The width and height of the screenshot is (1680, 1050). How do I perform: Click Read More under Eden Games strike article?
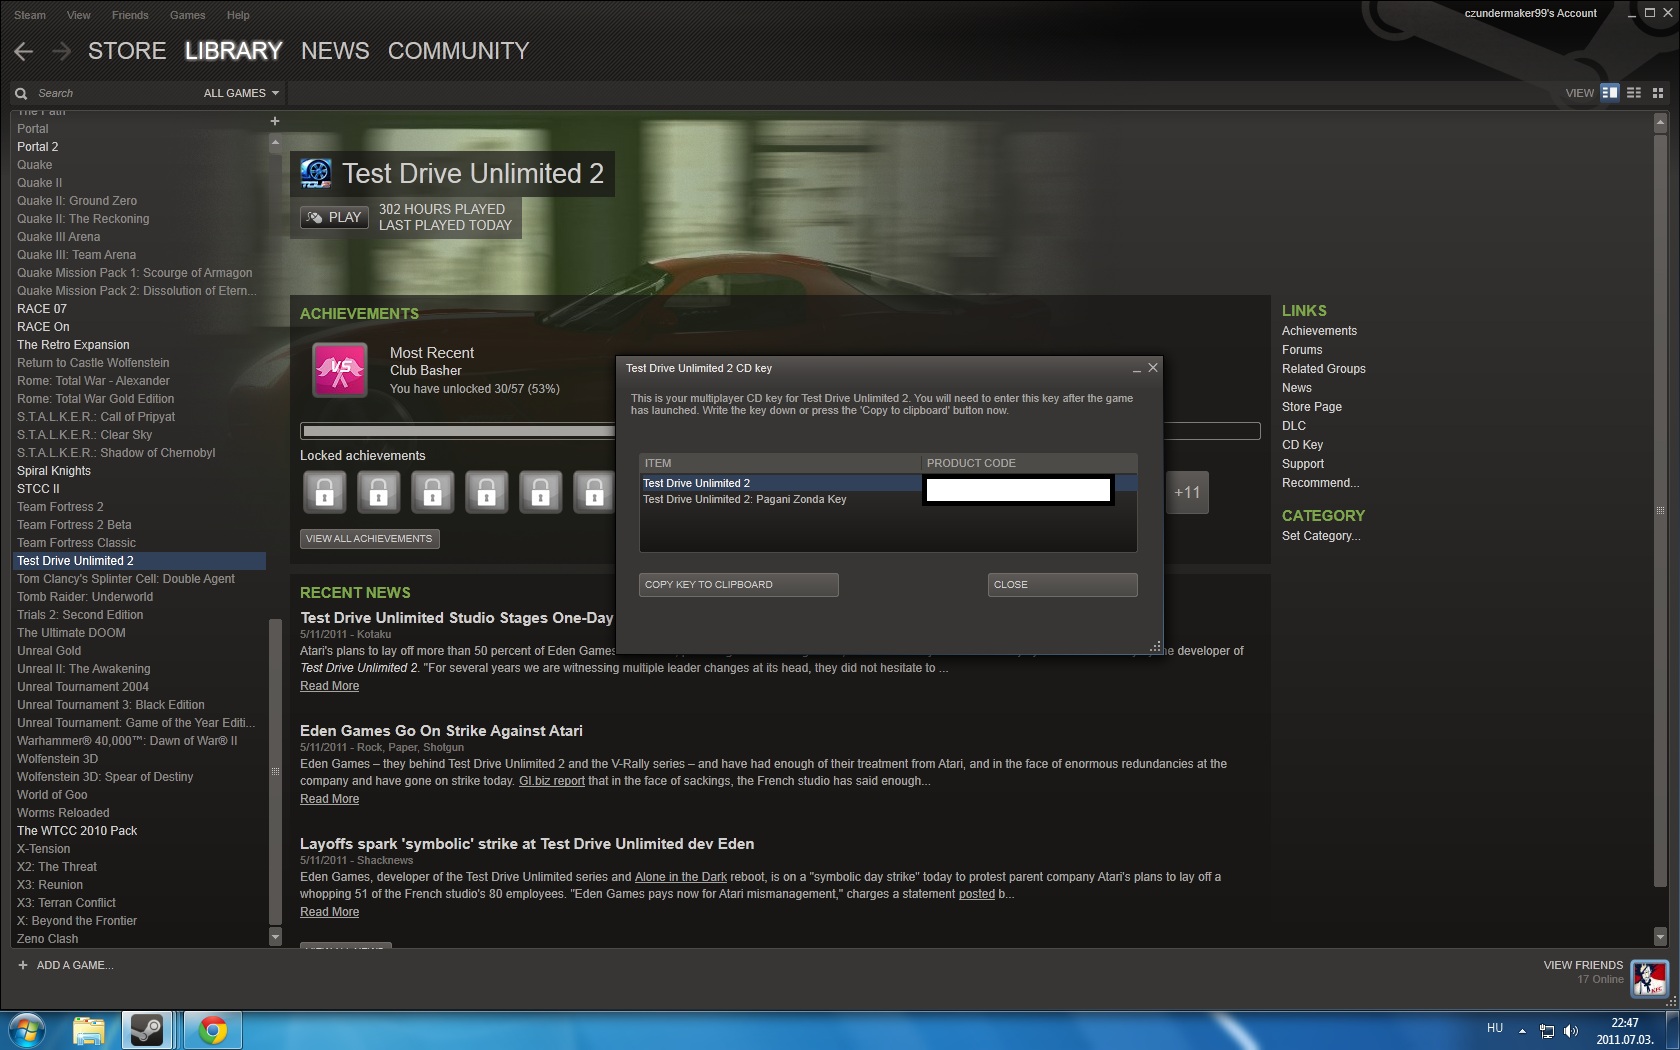329,799
